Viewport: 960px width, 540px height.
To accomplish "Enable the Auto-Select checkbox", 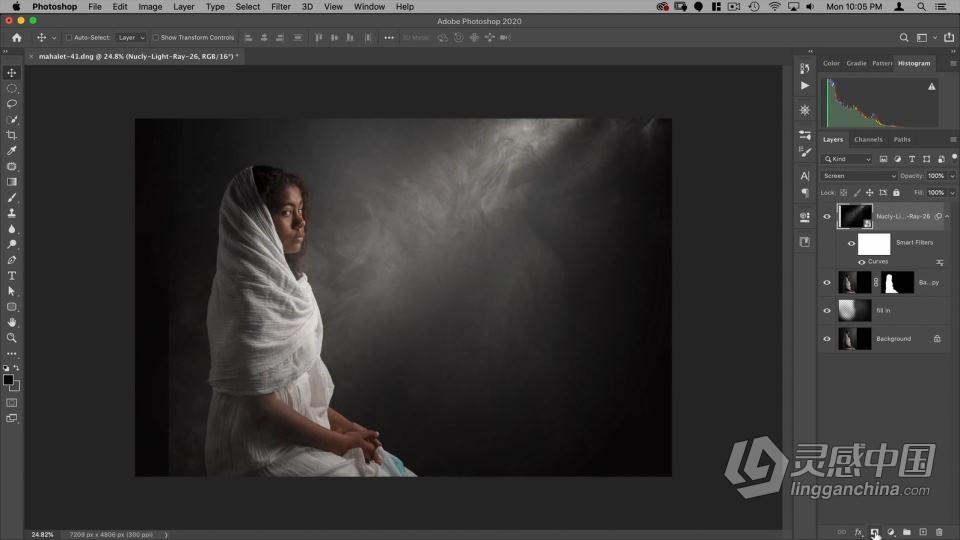I will pyautogui.click(x=69, y=38).
